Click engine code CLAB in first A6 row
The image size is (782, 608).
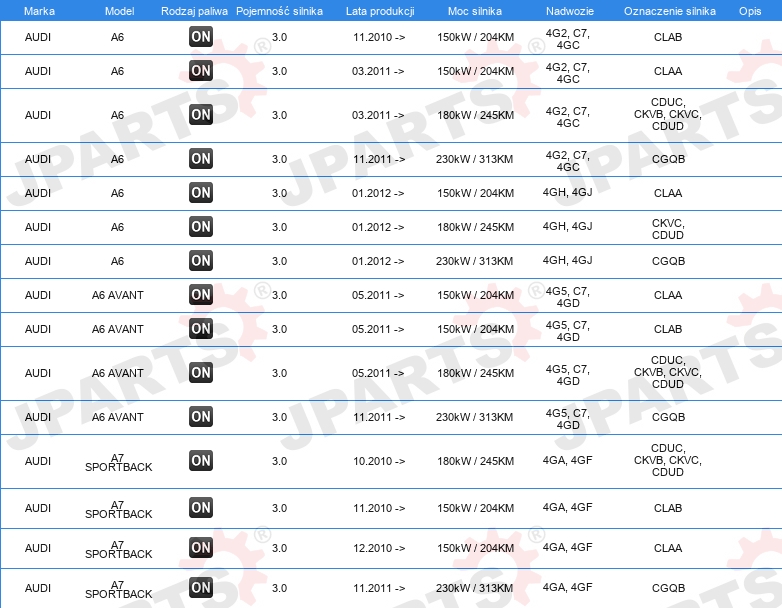coord(668,37)
